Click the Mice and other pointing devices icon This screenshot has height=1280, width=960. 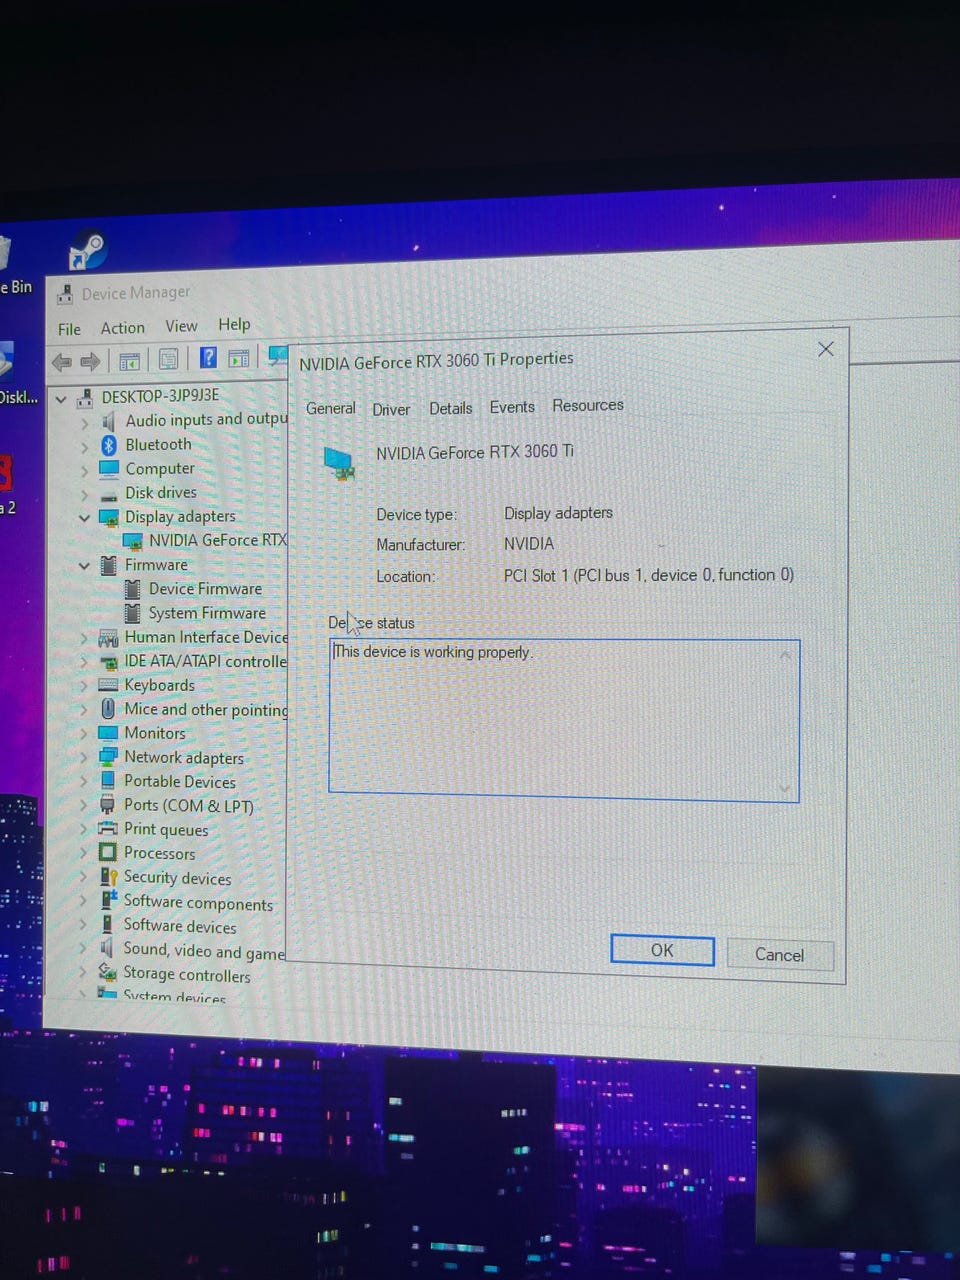107,709
